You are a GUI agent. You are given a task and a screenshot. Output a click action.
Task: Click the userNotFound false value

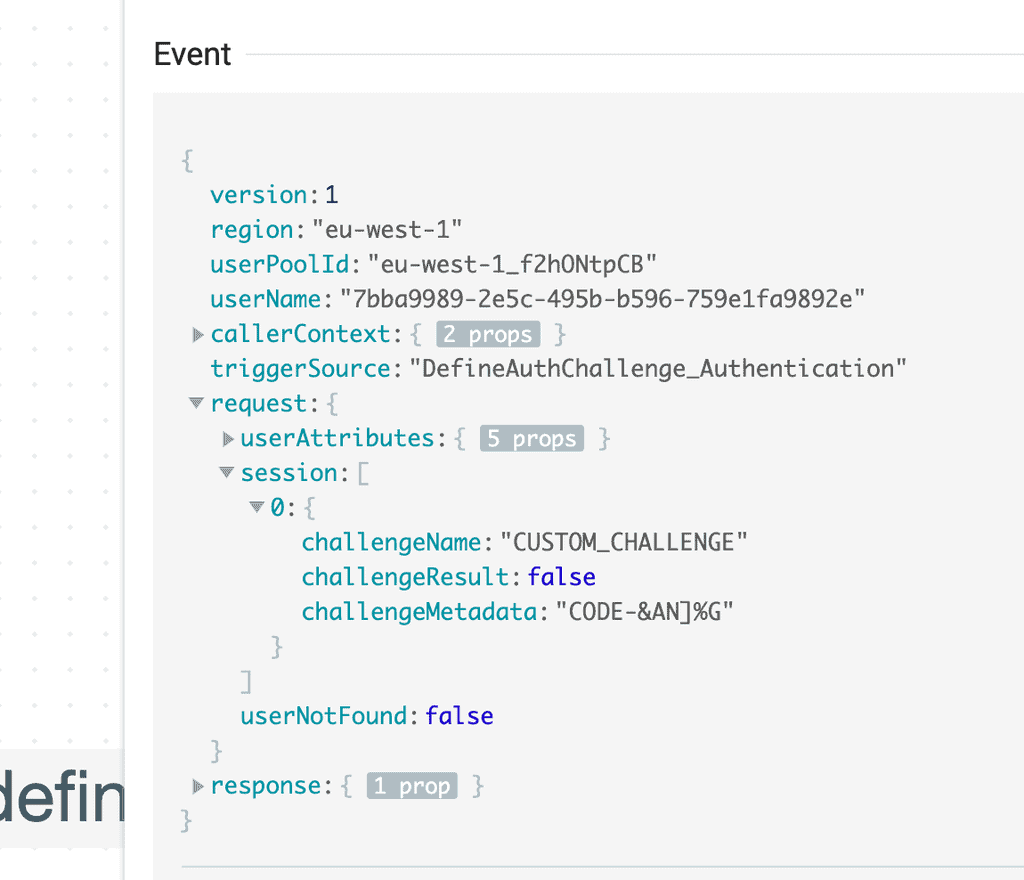459,716
